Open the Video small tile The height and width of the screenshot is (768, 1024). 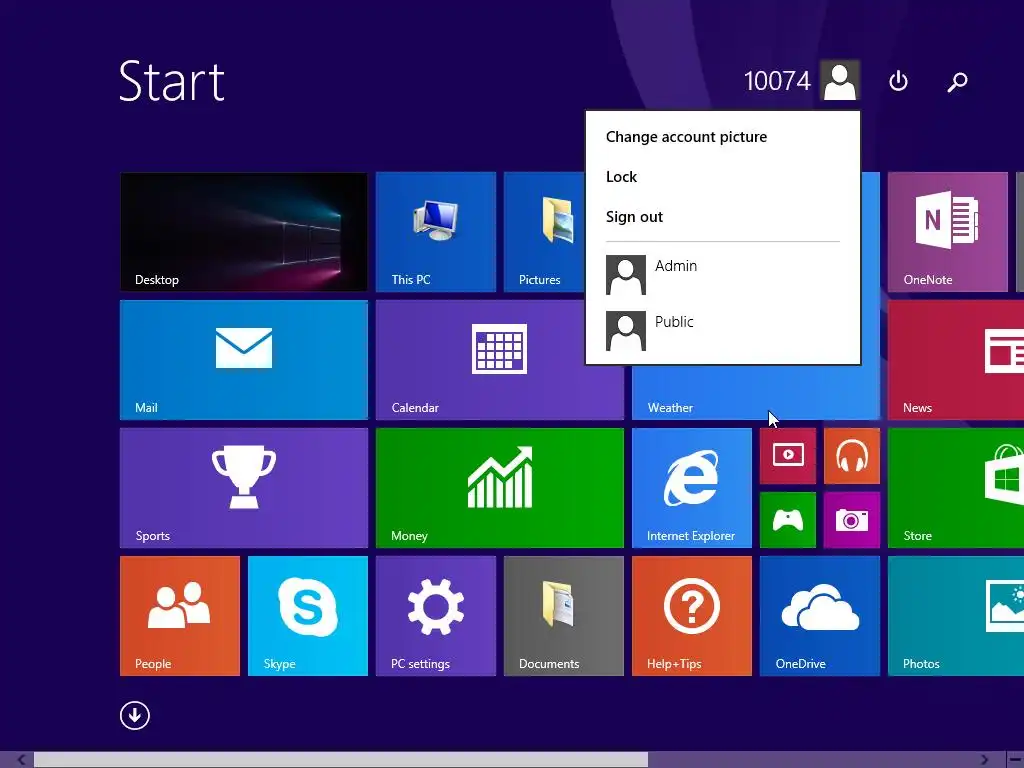(788, 456)
